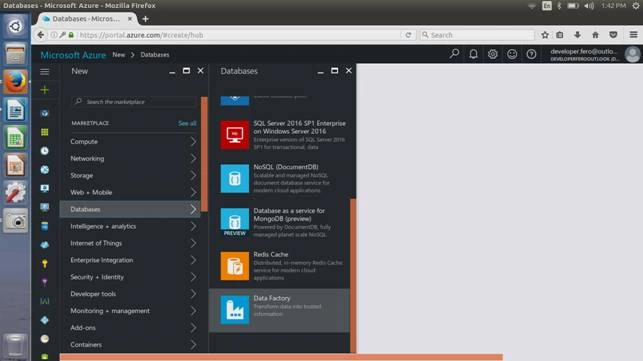Click the Databases breadcrumb link

point(155,55)
